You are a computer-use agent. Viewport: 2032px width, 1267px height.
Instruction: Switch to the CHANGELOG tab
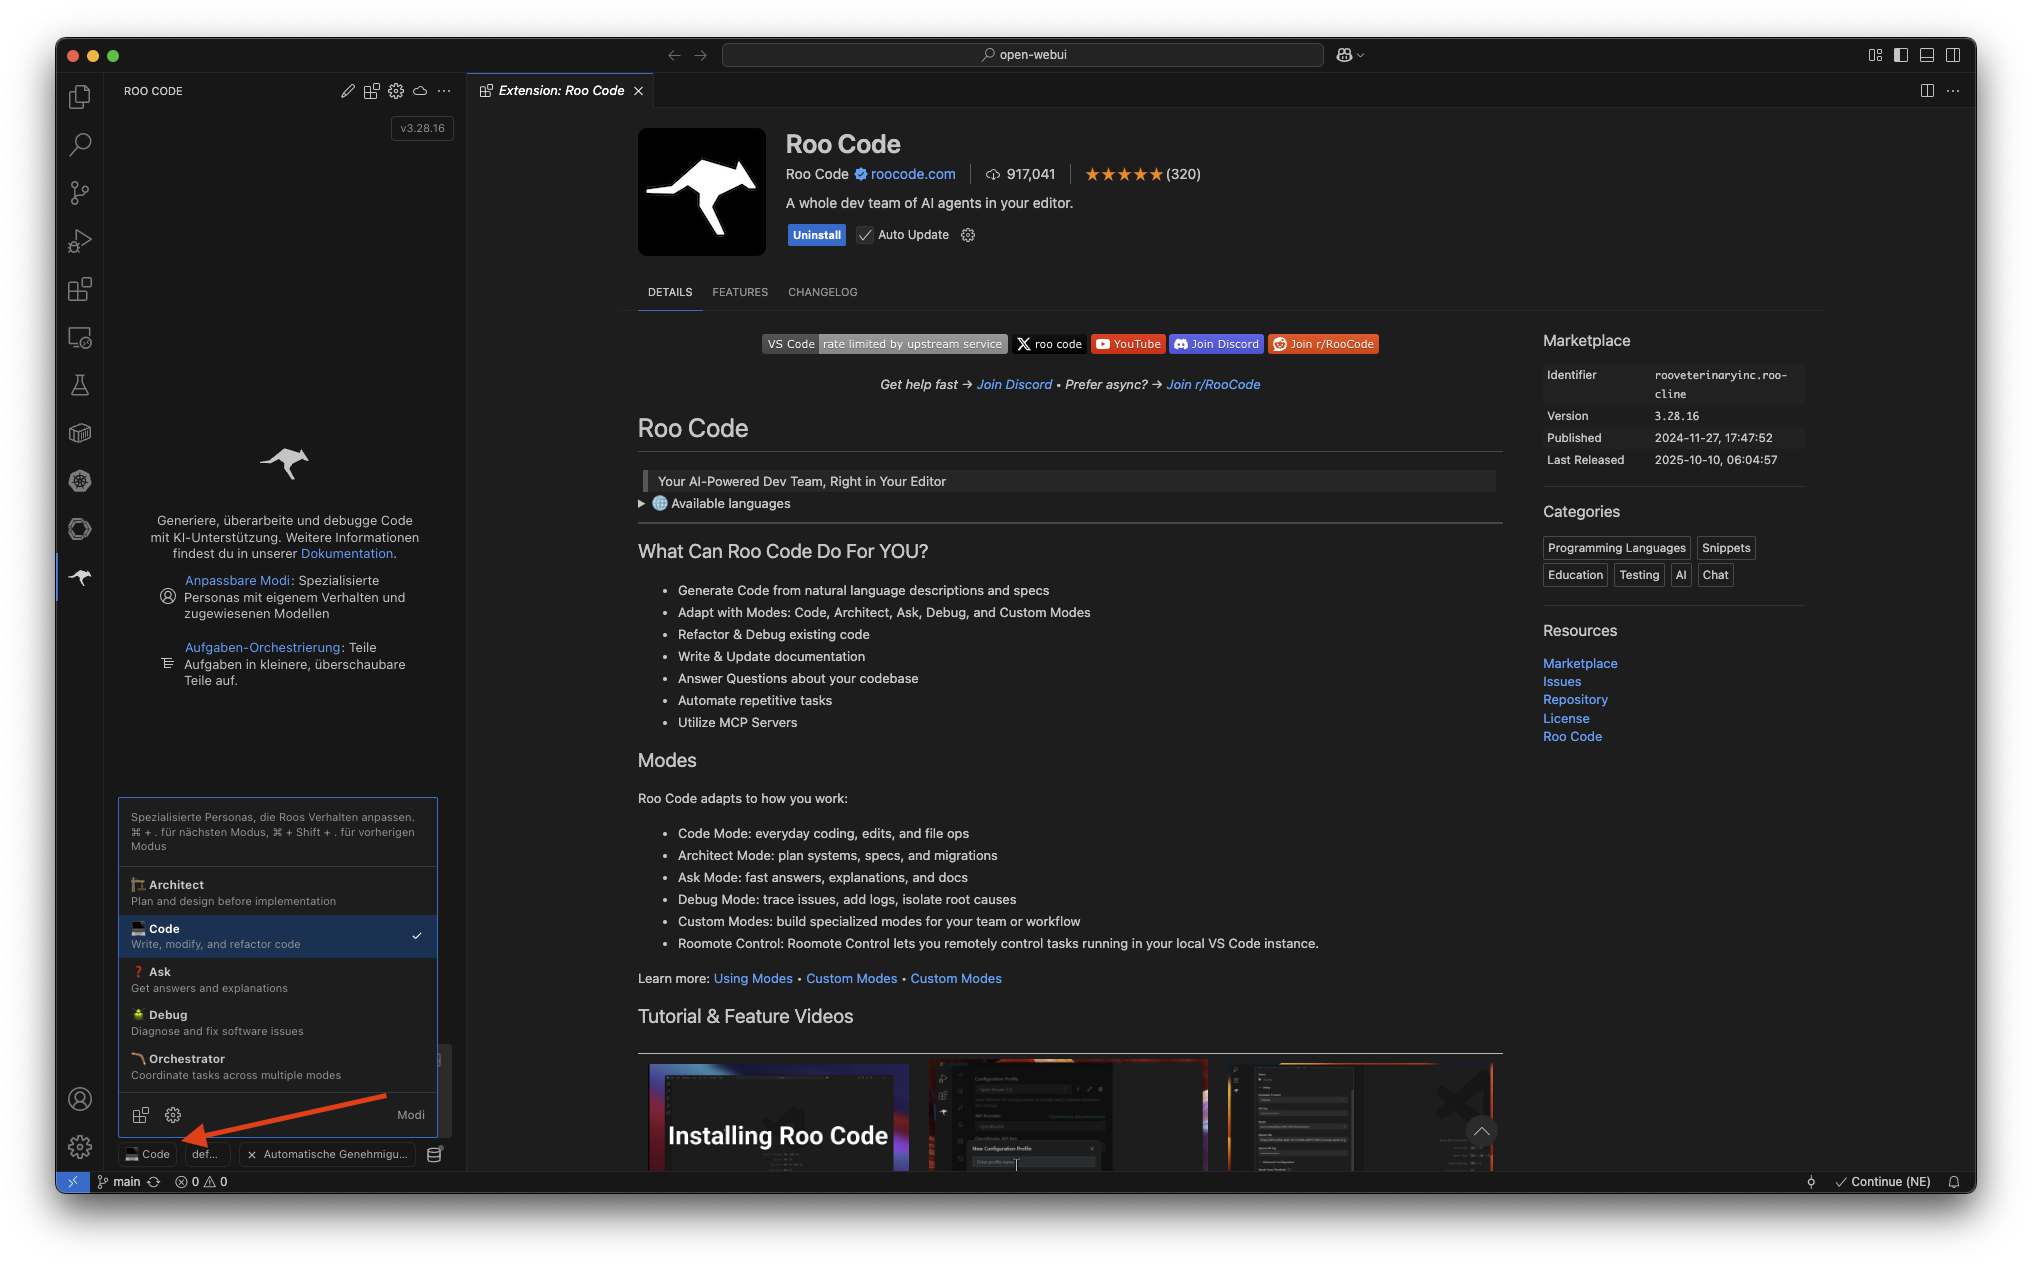[823, 293]
